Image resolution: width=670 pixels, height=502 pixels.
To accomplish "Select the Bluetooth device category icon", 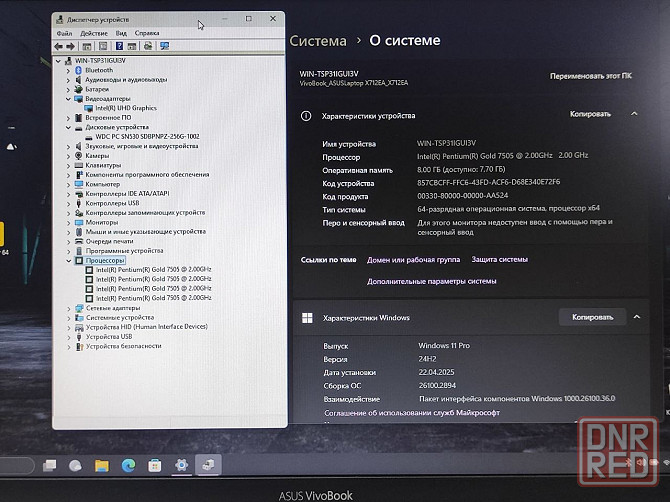I will [x=78, y=70].
